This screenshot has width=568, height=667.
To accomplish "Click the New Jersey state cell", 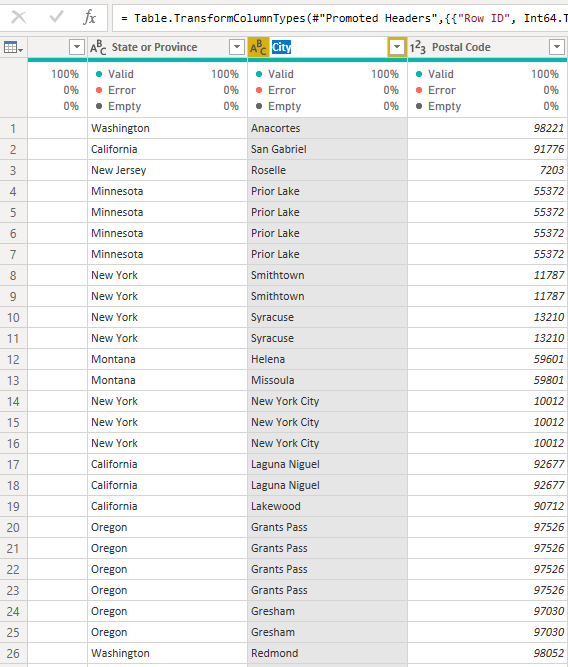I will coord(168,170).
